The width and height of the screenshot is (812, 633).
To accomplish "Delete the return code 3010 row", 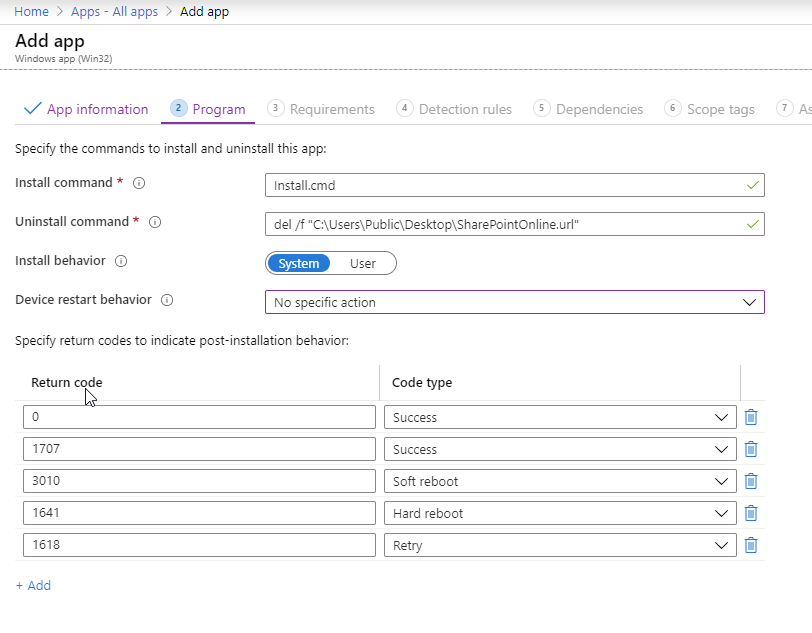I will click(x=751, y=481).
